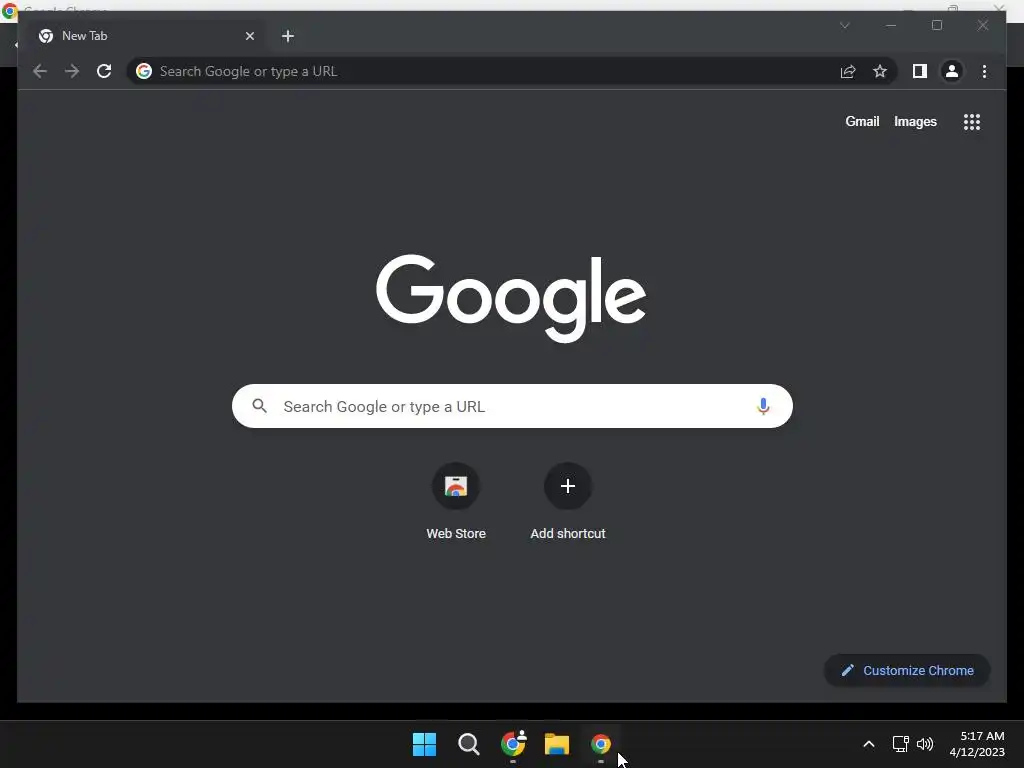Start voice search with microphone
The image size is (1024, 768).
763,406
